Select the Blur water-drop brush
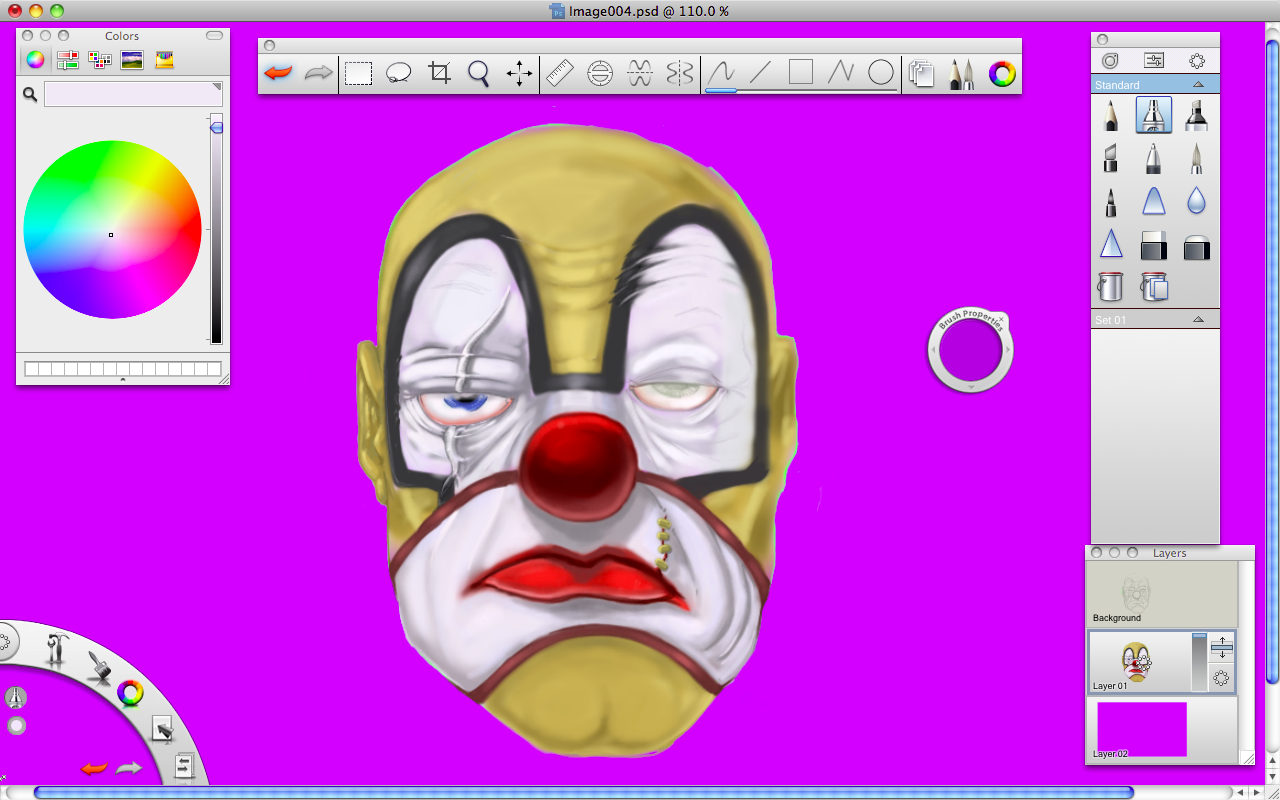 [x=1196, y=201]
